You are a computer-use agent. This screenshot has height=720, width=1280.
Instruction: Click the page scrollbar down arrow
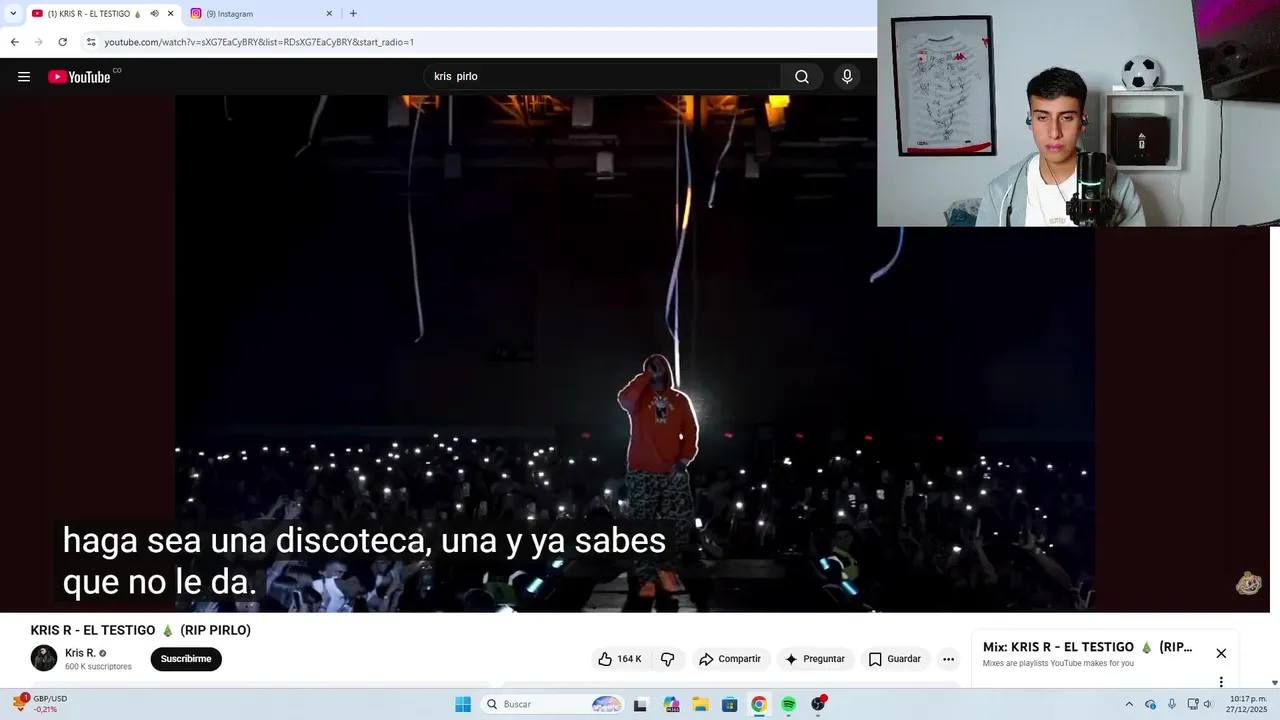[1274, 683]
